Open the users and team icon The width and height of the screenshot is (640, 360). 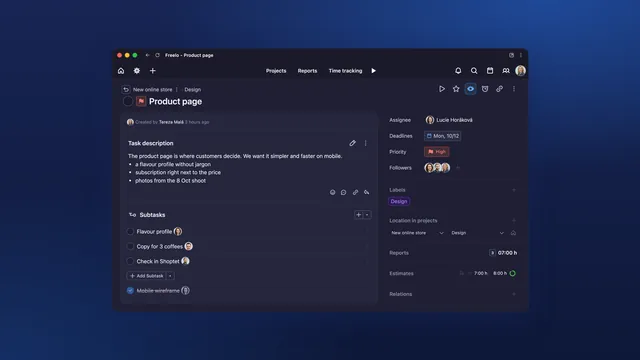tap(506, 71)
